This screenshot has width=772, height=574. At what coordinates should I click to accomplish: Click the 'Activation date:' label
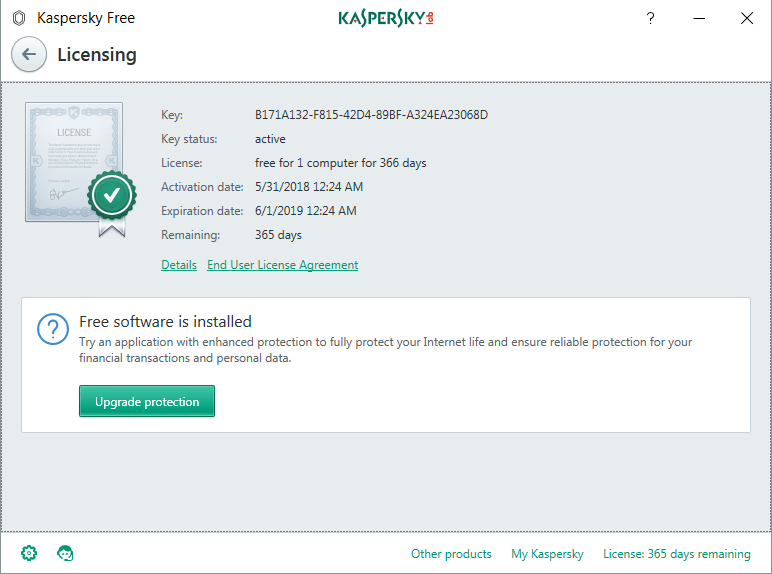(x=202, y=187)
